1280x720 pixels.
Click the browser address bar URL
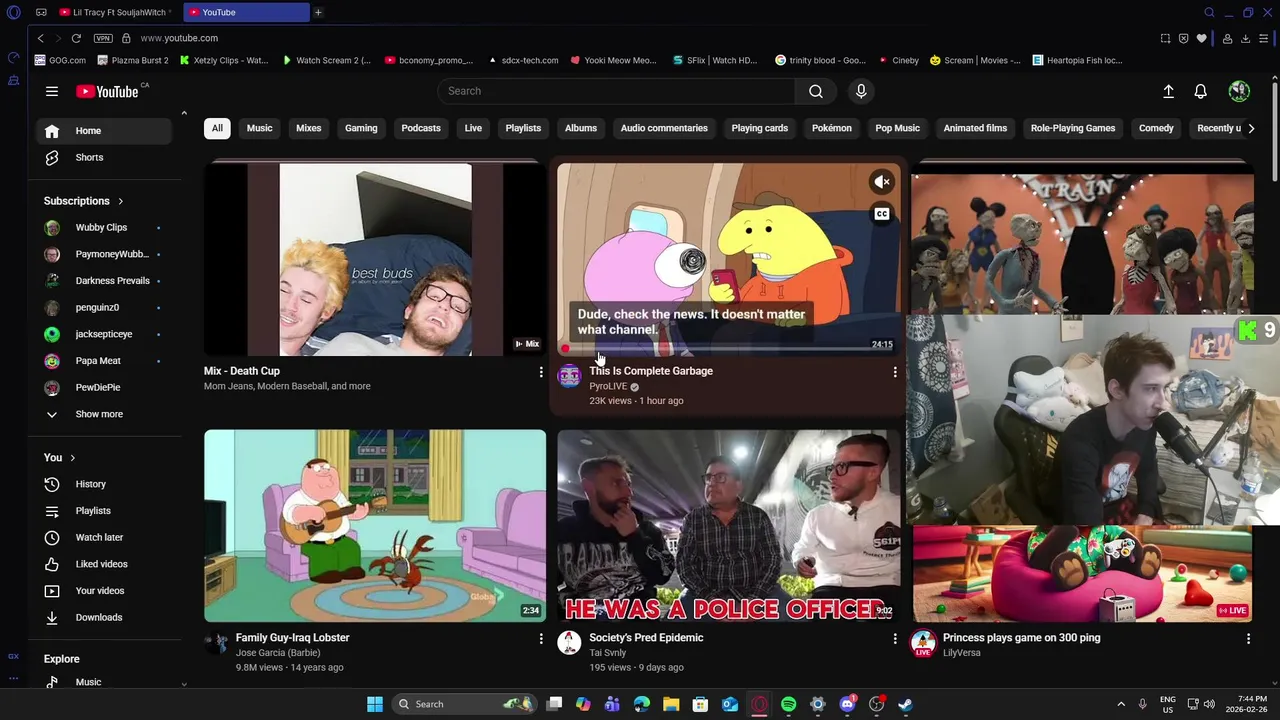point(180,38)
